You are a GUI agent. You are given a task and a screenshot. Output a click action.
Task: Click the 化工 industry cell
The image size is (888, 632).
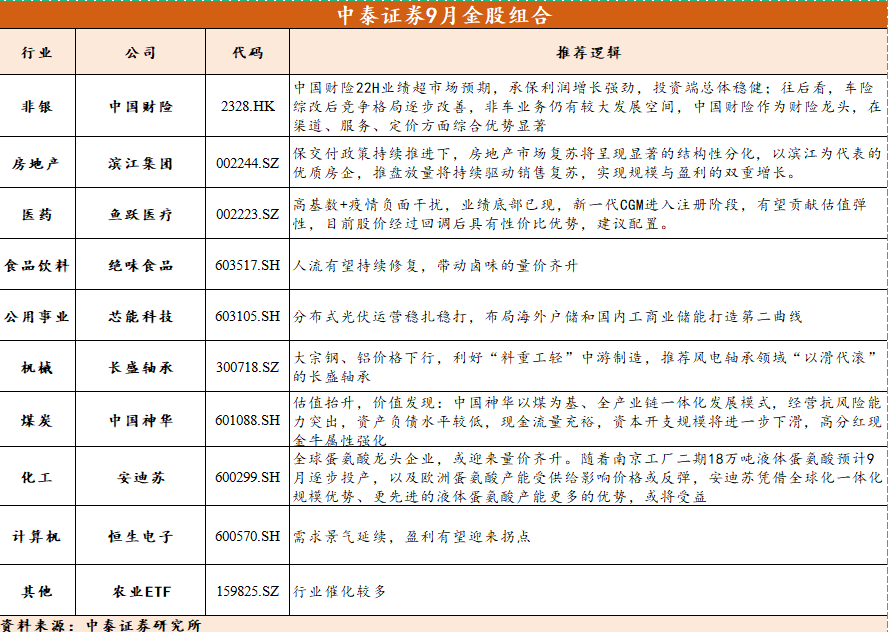pyautogui.click(x=37, y=477)
